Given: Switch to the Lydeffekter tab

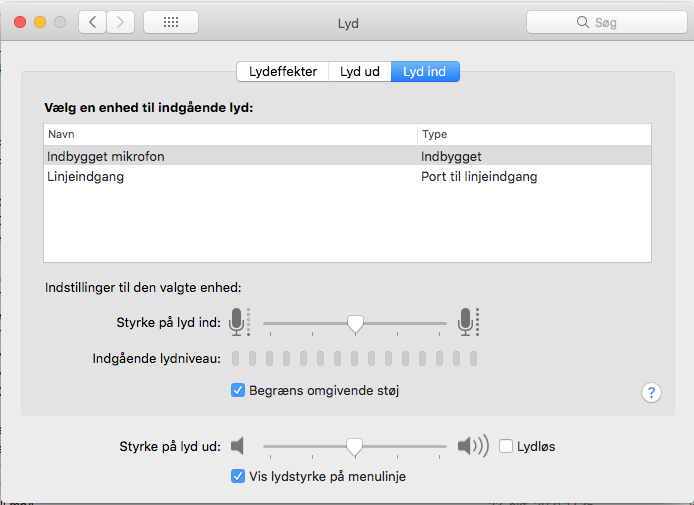Looking at the screenshot, I should tap(283, 72).
